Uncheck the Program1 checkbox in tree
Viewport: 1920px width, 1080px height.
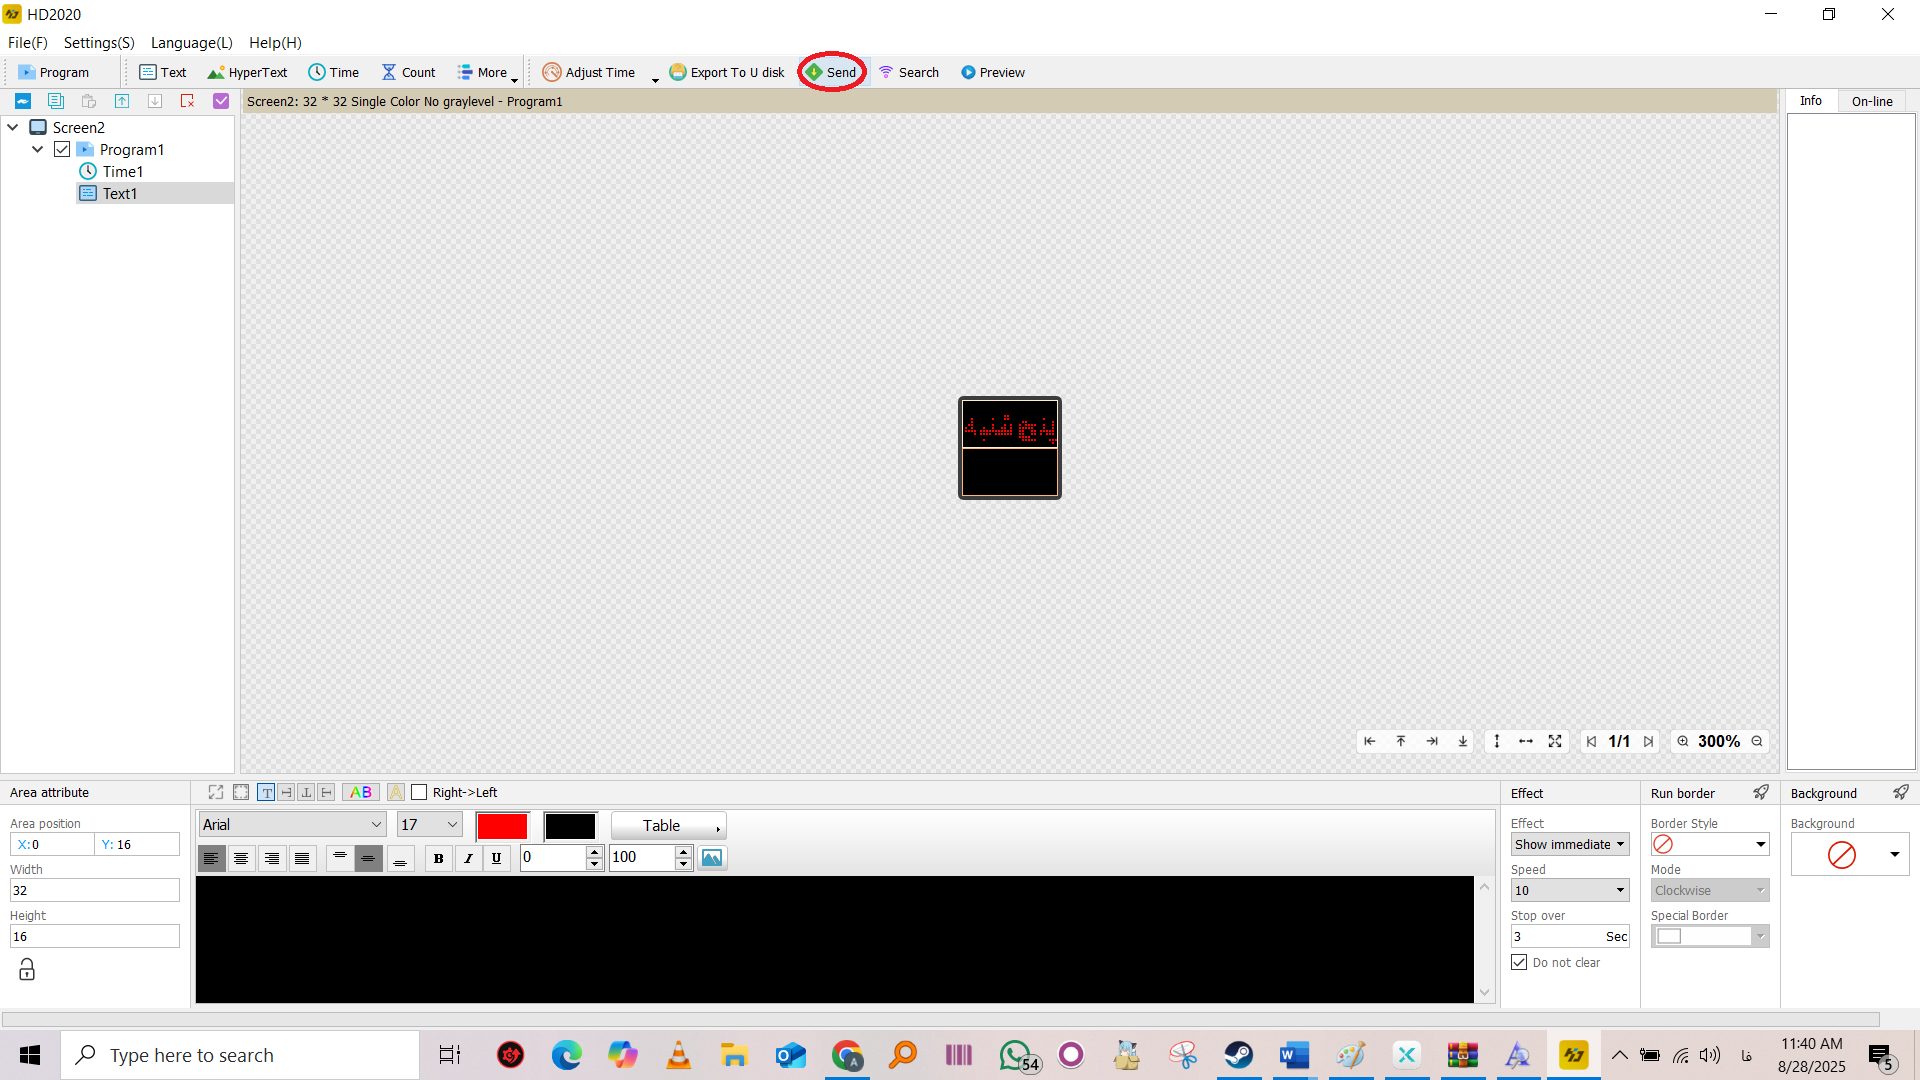point(62,149)
